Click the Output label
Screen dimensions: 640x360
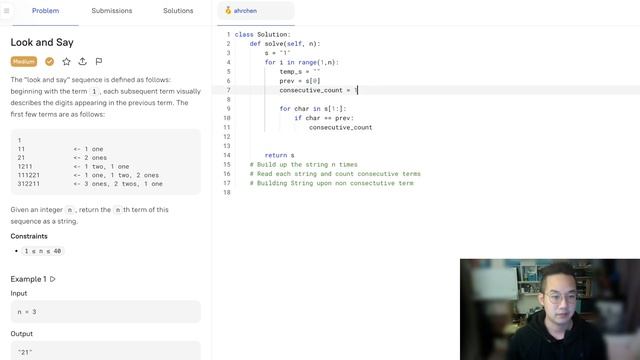[22, 334]
